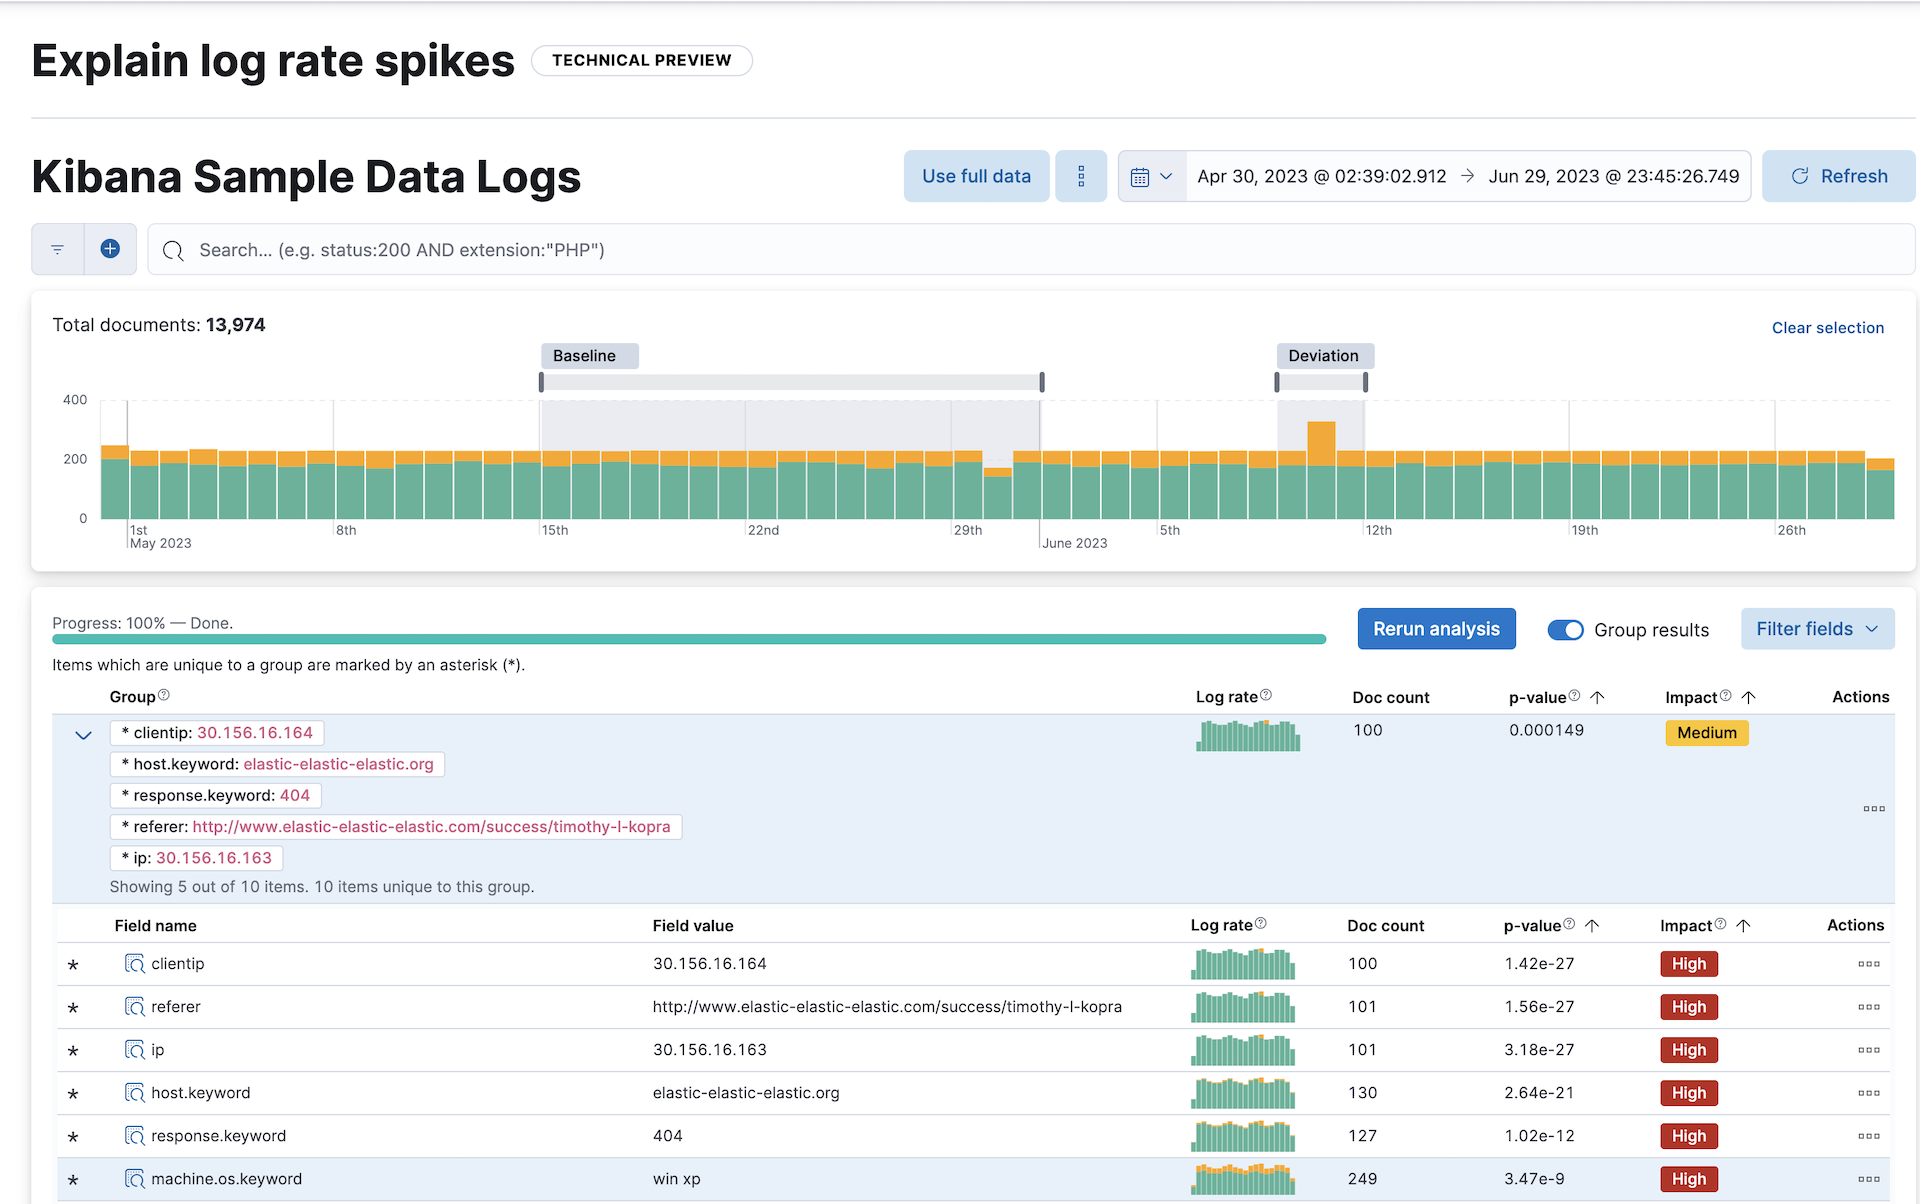Open the calendar date range dropdown
1920x1204 pixels.
[1149, 176]
